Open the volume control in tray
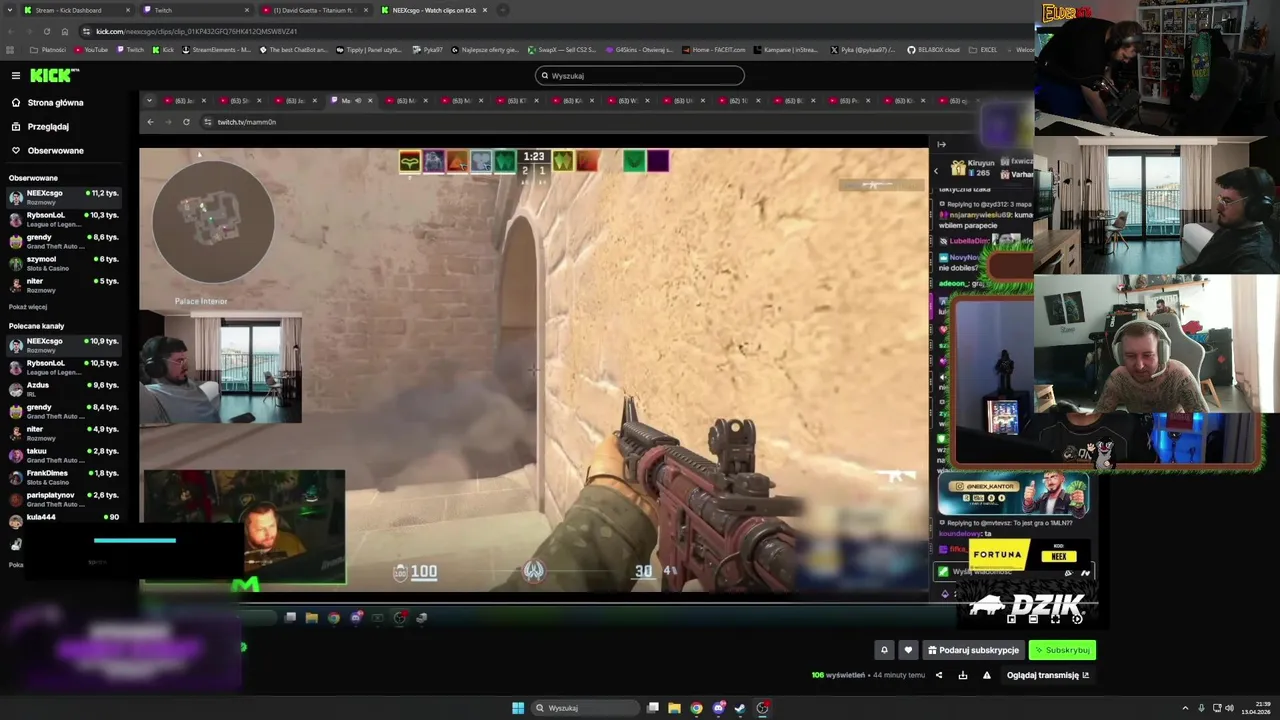The image size is (1280, 720). [x=1229, y=708]
